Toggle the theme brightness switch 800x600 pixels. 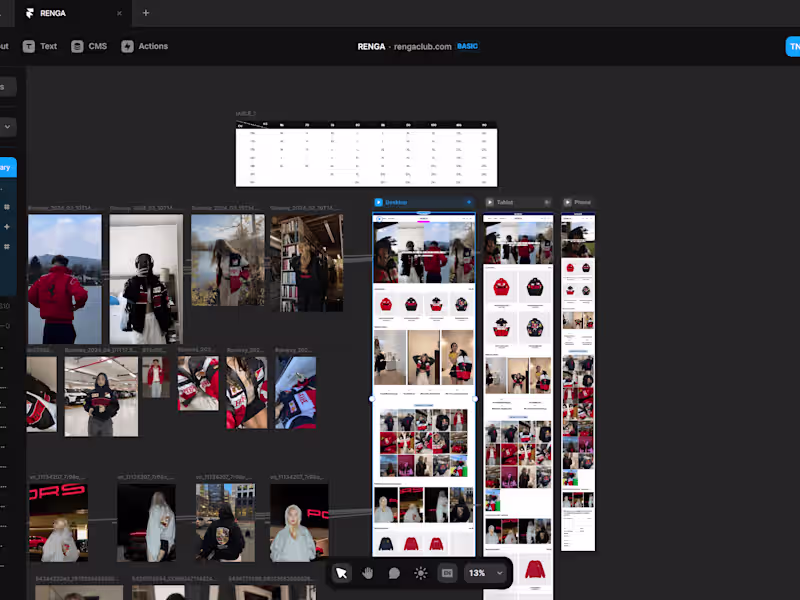421,573
